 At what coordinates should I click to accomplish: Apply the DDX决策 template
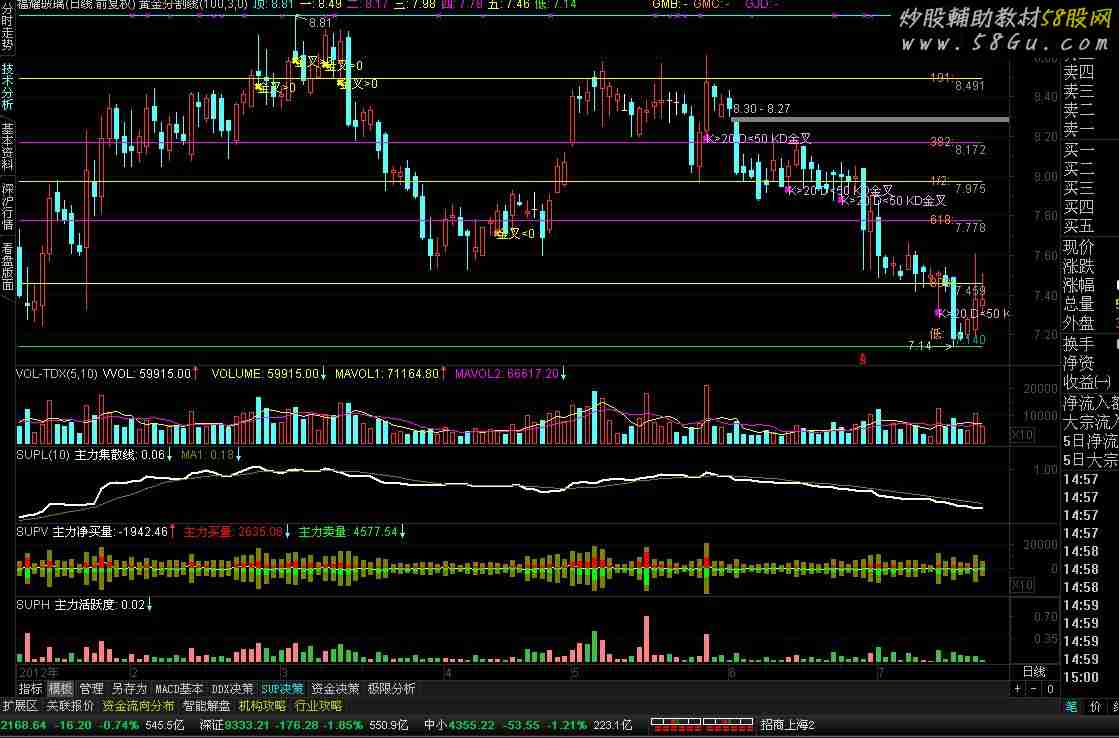click(x=233, y=689)
